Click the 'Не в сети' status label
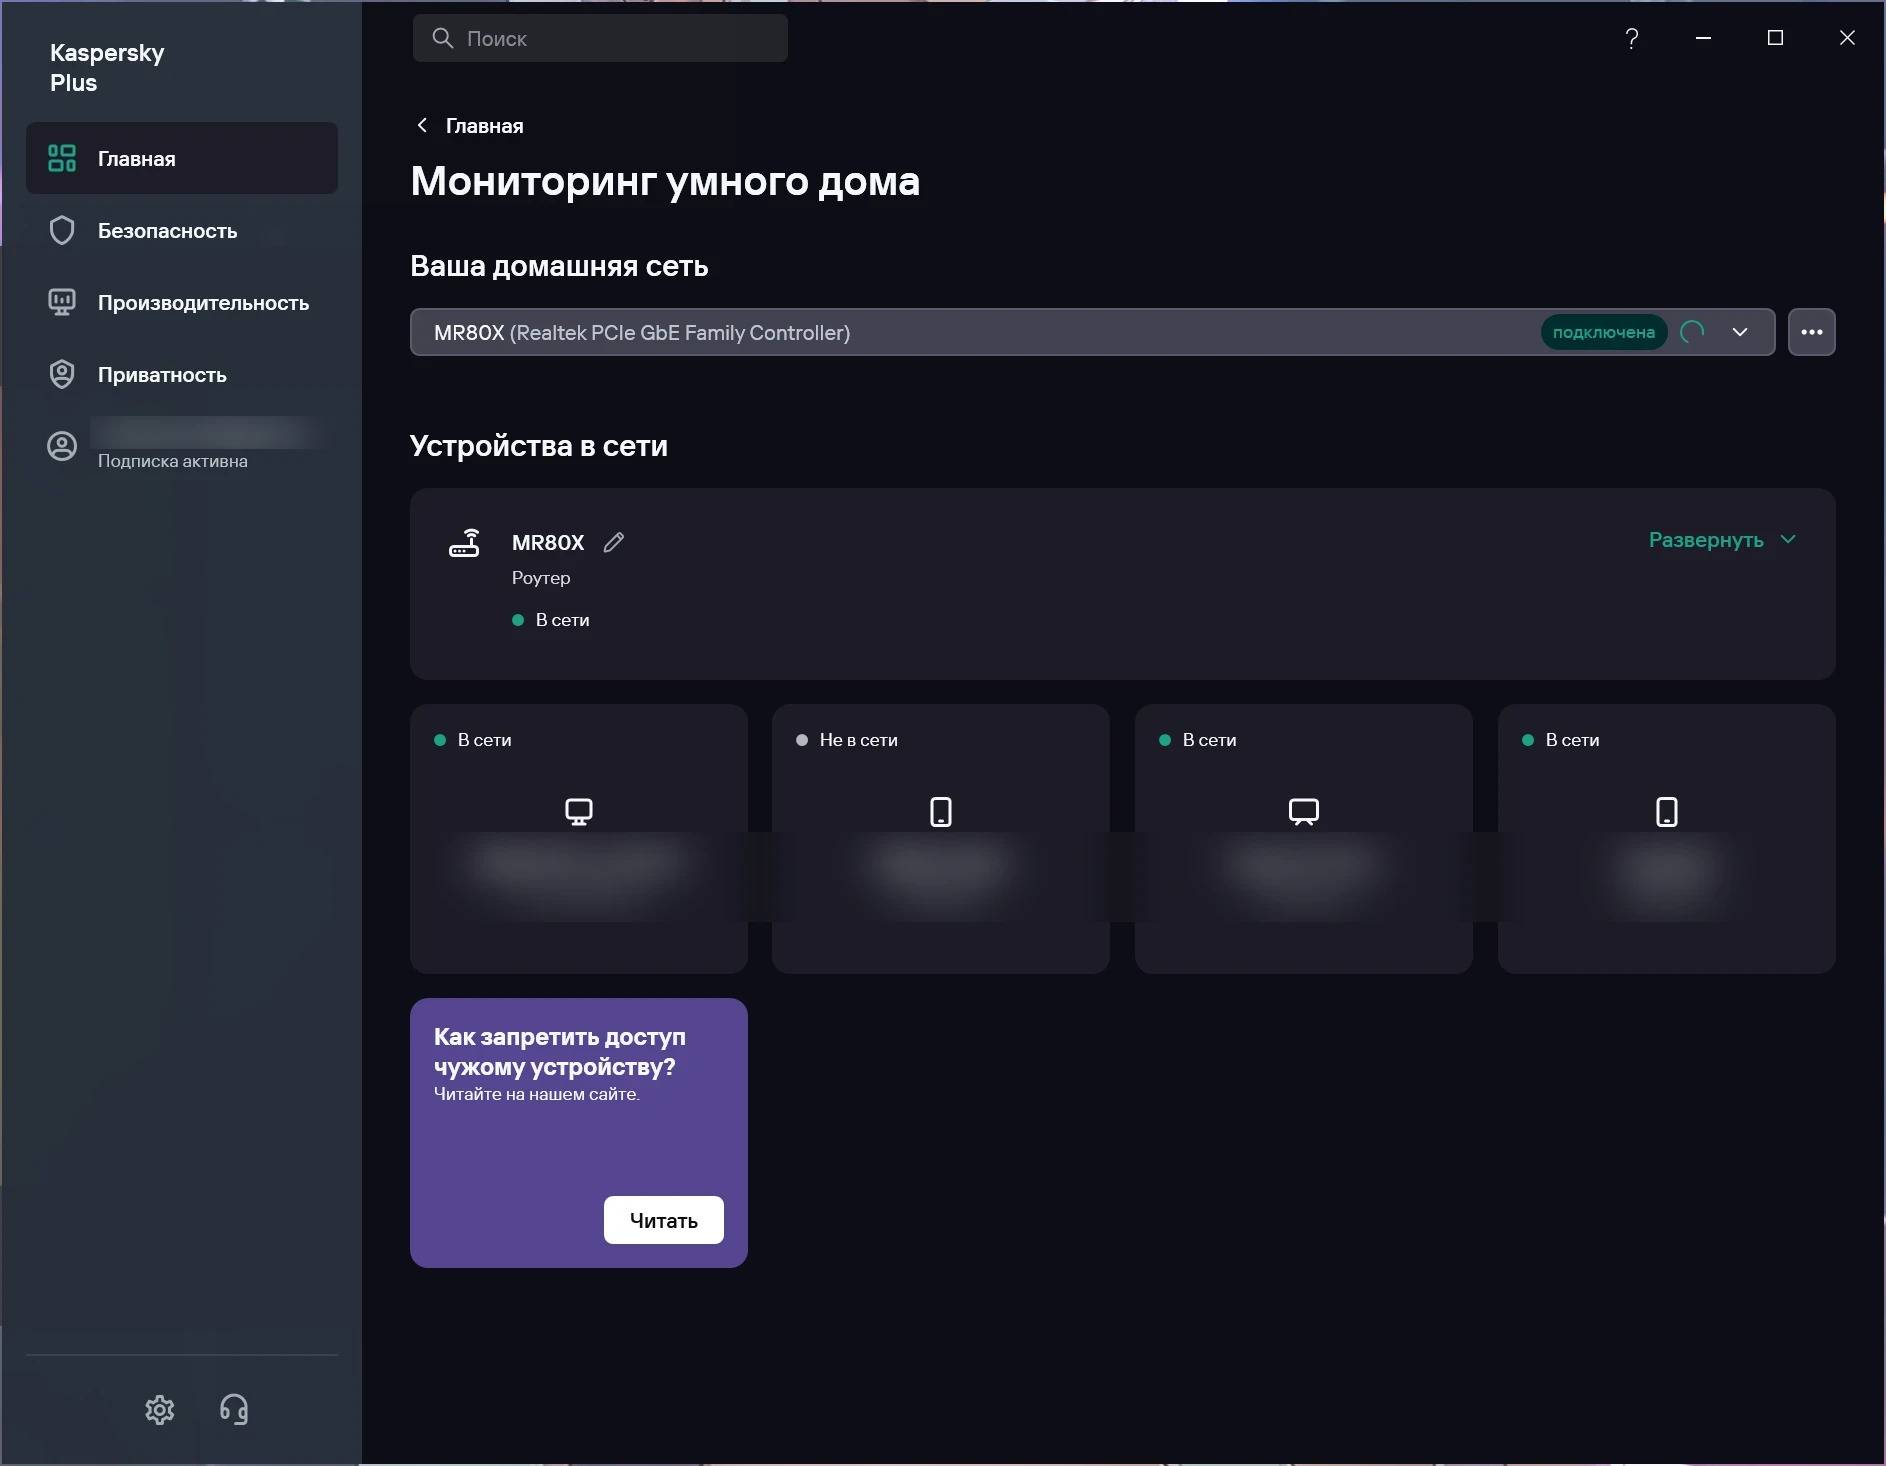The image size is (1886, 1466). click(x=858, y=740)
